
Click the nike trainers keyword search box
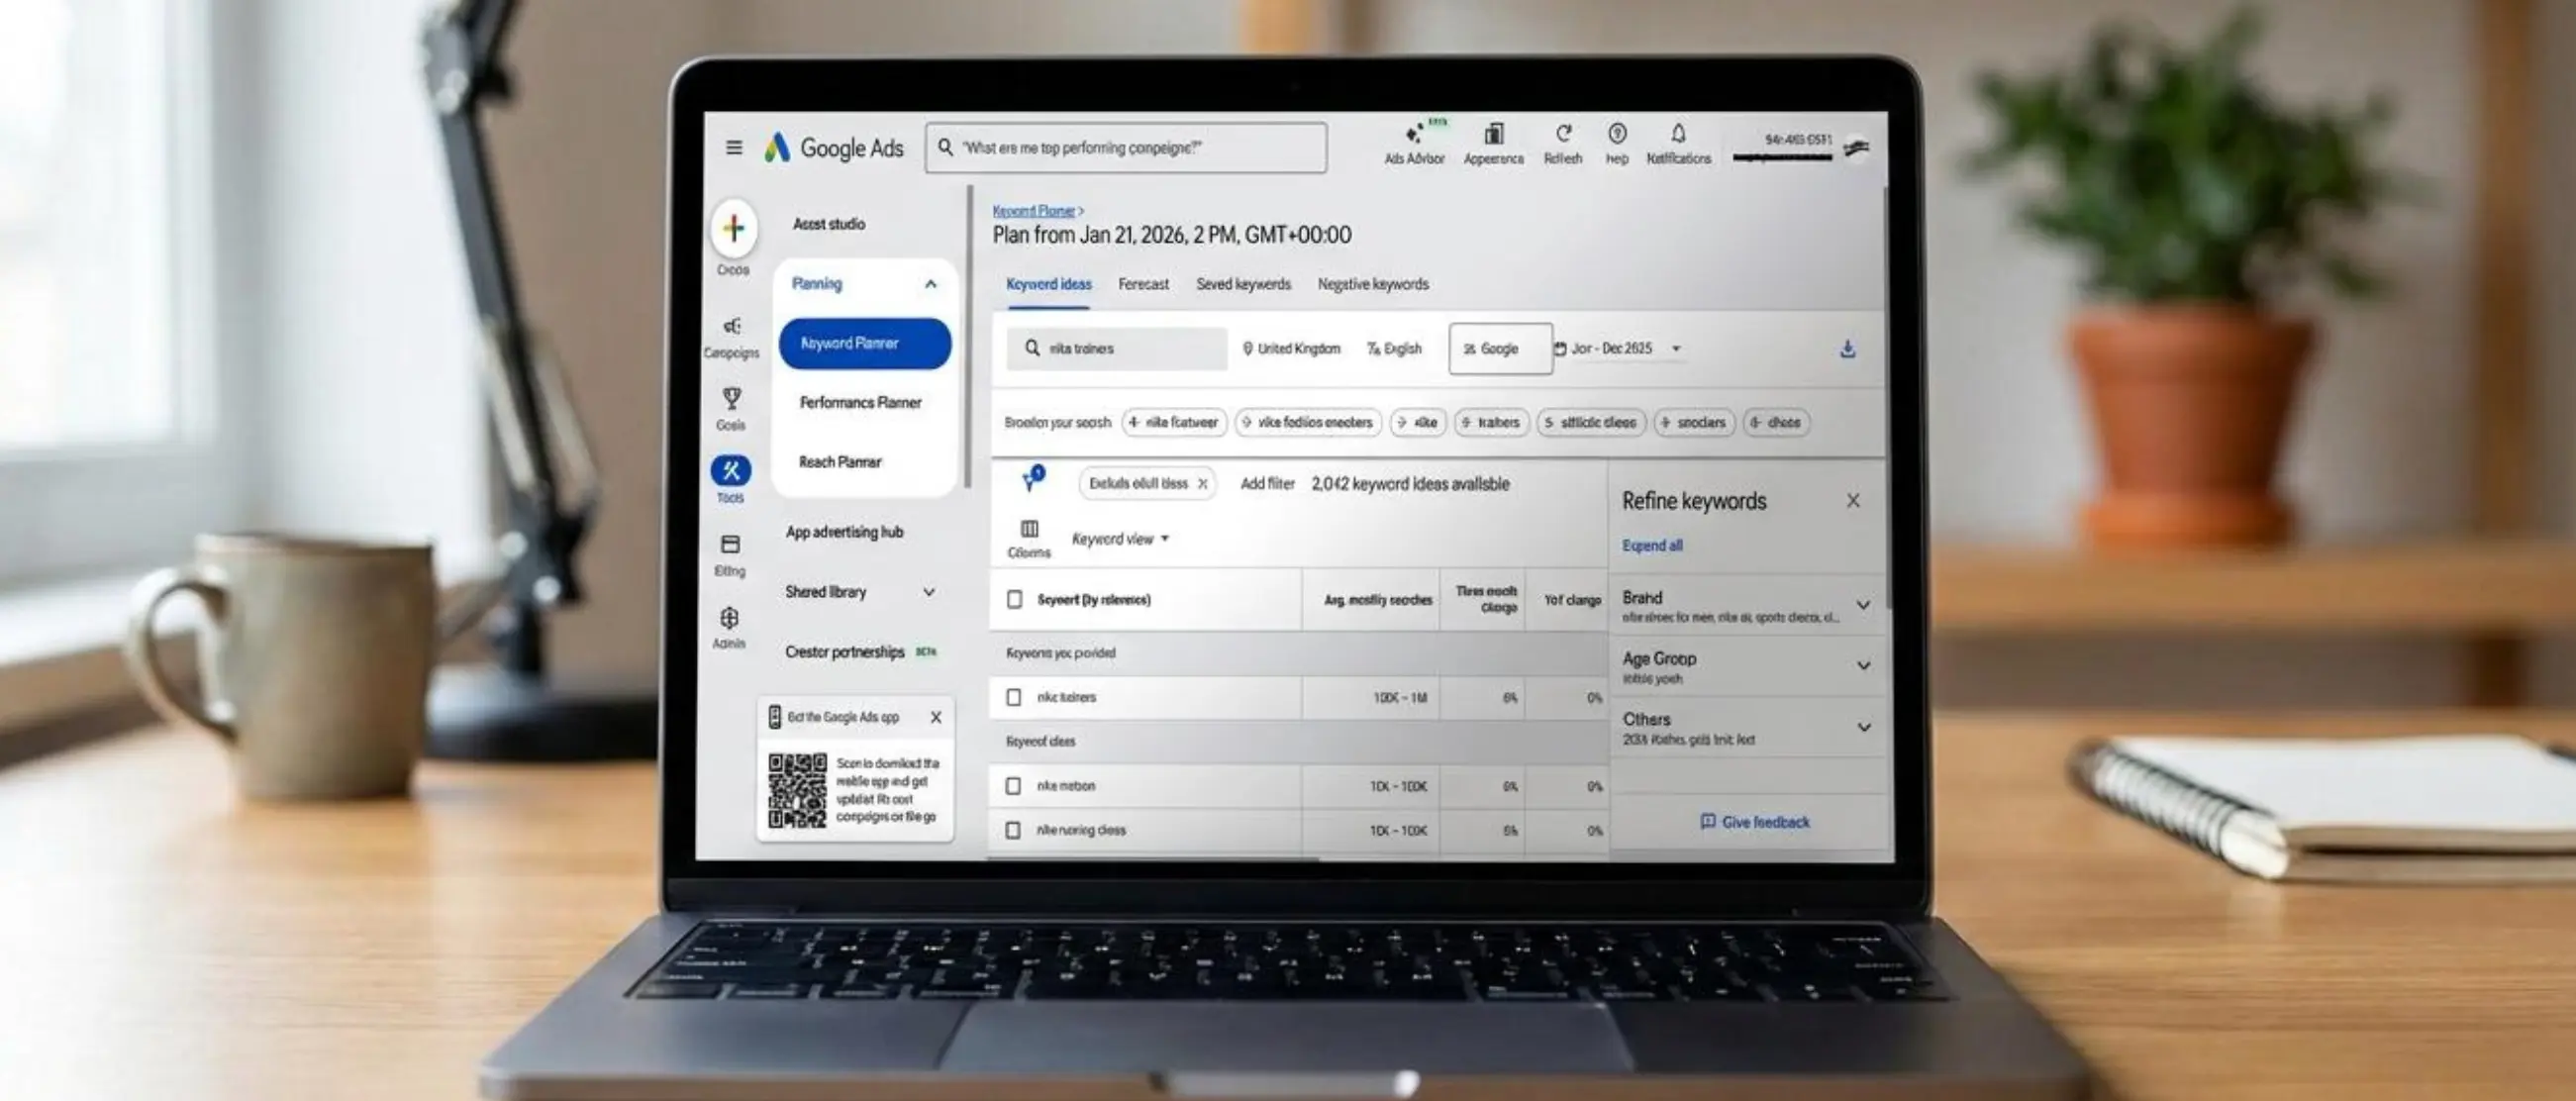coord(1116,349)
